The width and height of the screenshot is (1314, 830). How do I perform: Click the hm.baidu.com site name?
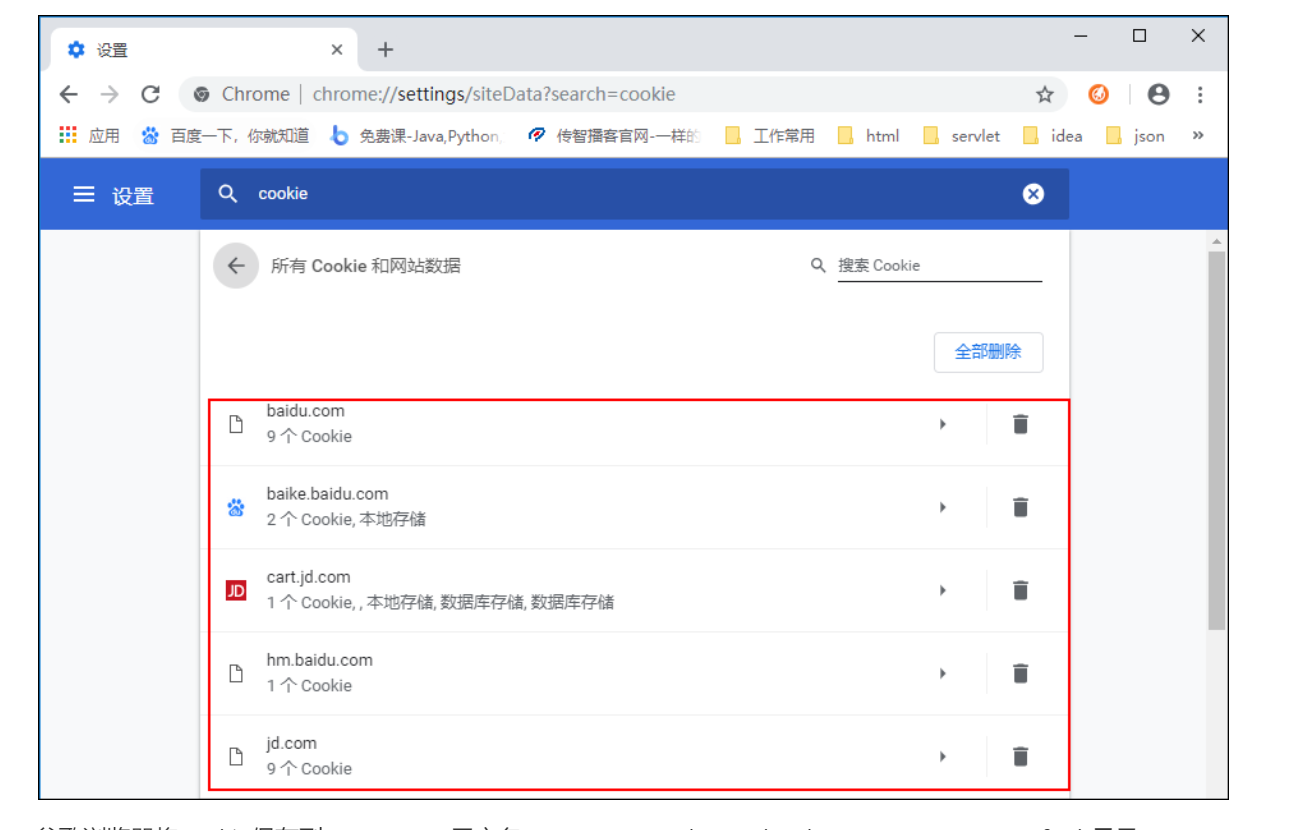coord(319,659)
